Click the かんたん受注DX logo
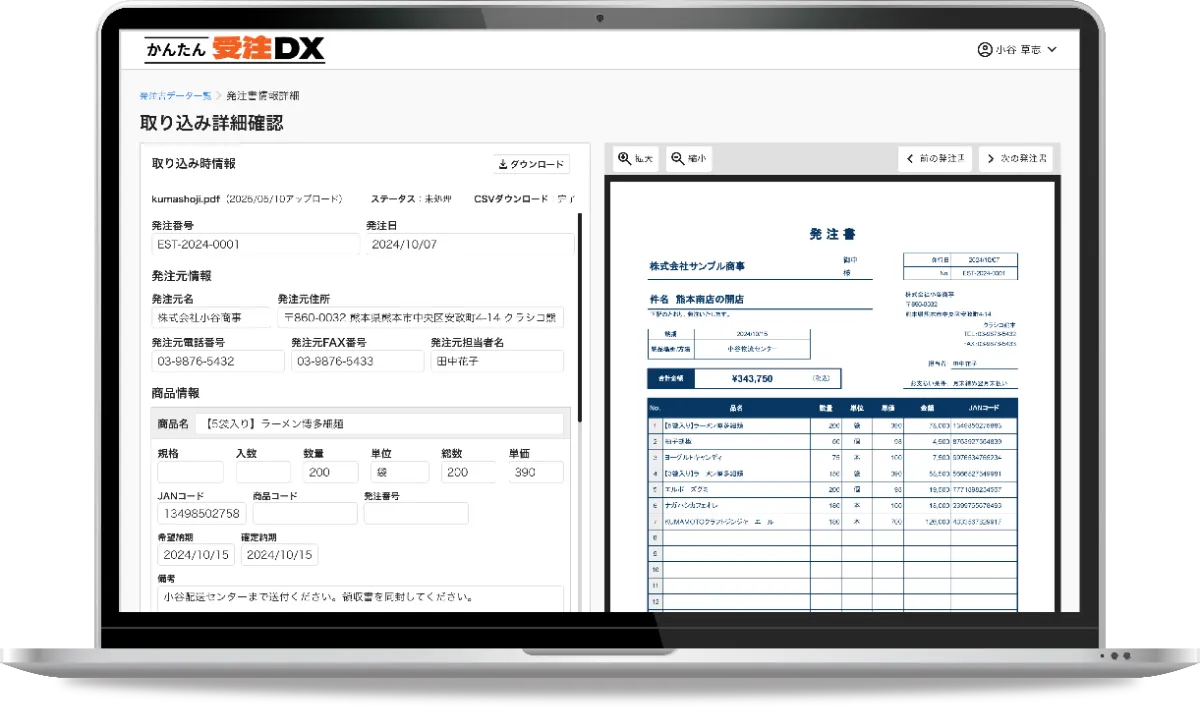Viewport: 1200px width, 714px height. click(233, 47)
